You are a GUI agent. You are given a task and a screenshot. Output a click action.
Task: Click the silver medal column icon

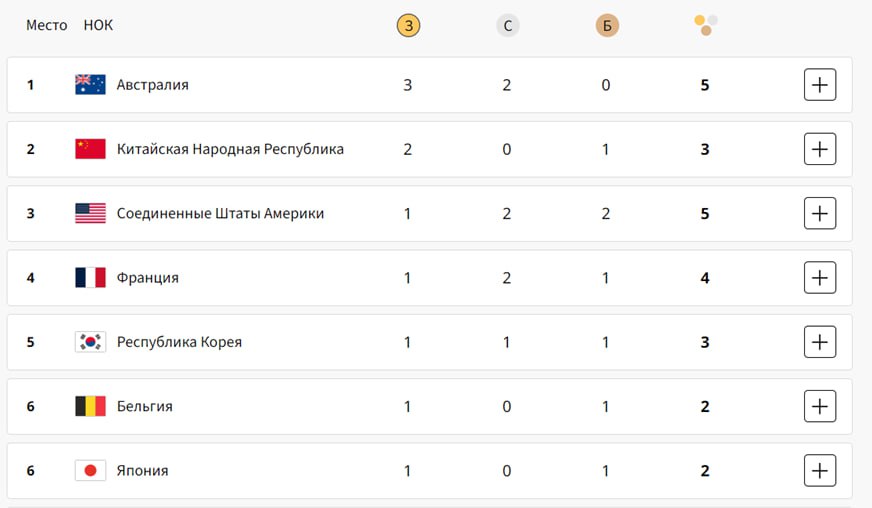(x=507, y=26)
